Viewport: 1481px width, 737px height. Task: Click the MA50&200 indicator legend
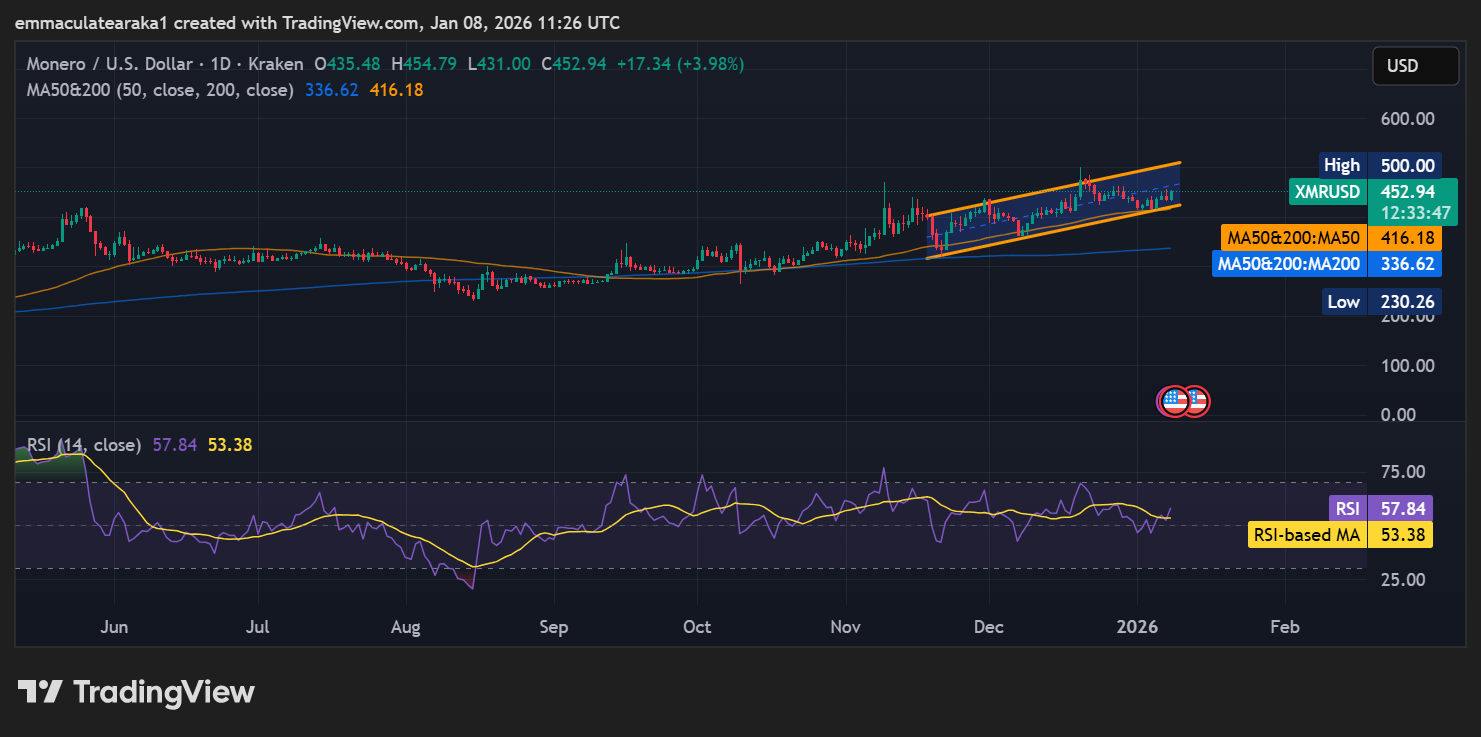(x=160, y=90)
